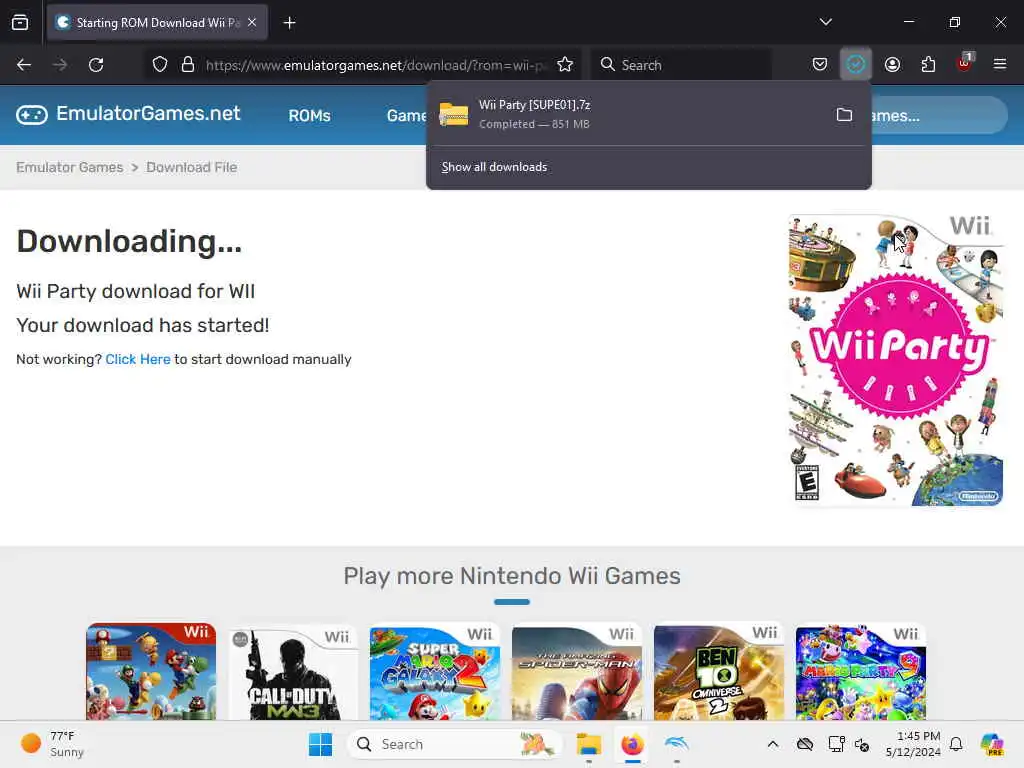Click the emulatorgames.net URL address bar
This screenshot has height=768, width=1024.
[375, 65]
